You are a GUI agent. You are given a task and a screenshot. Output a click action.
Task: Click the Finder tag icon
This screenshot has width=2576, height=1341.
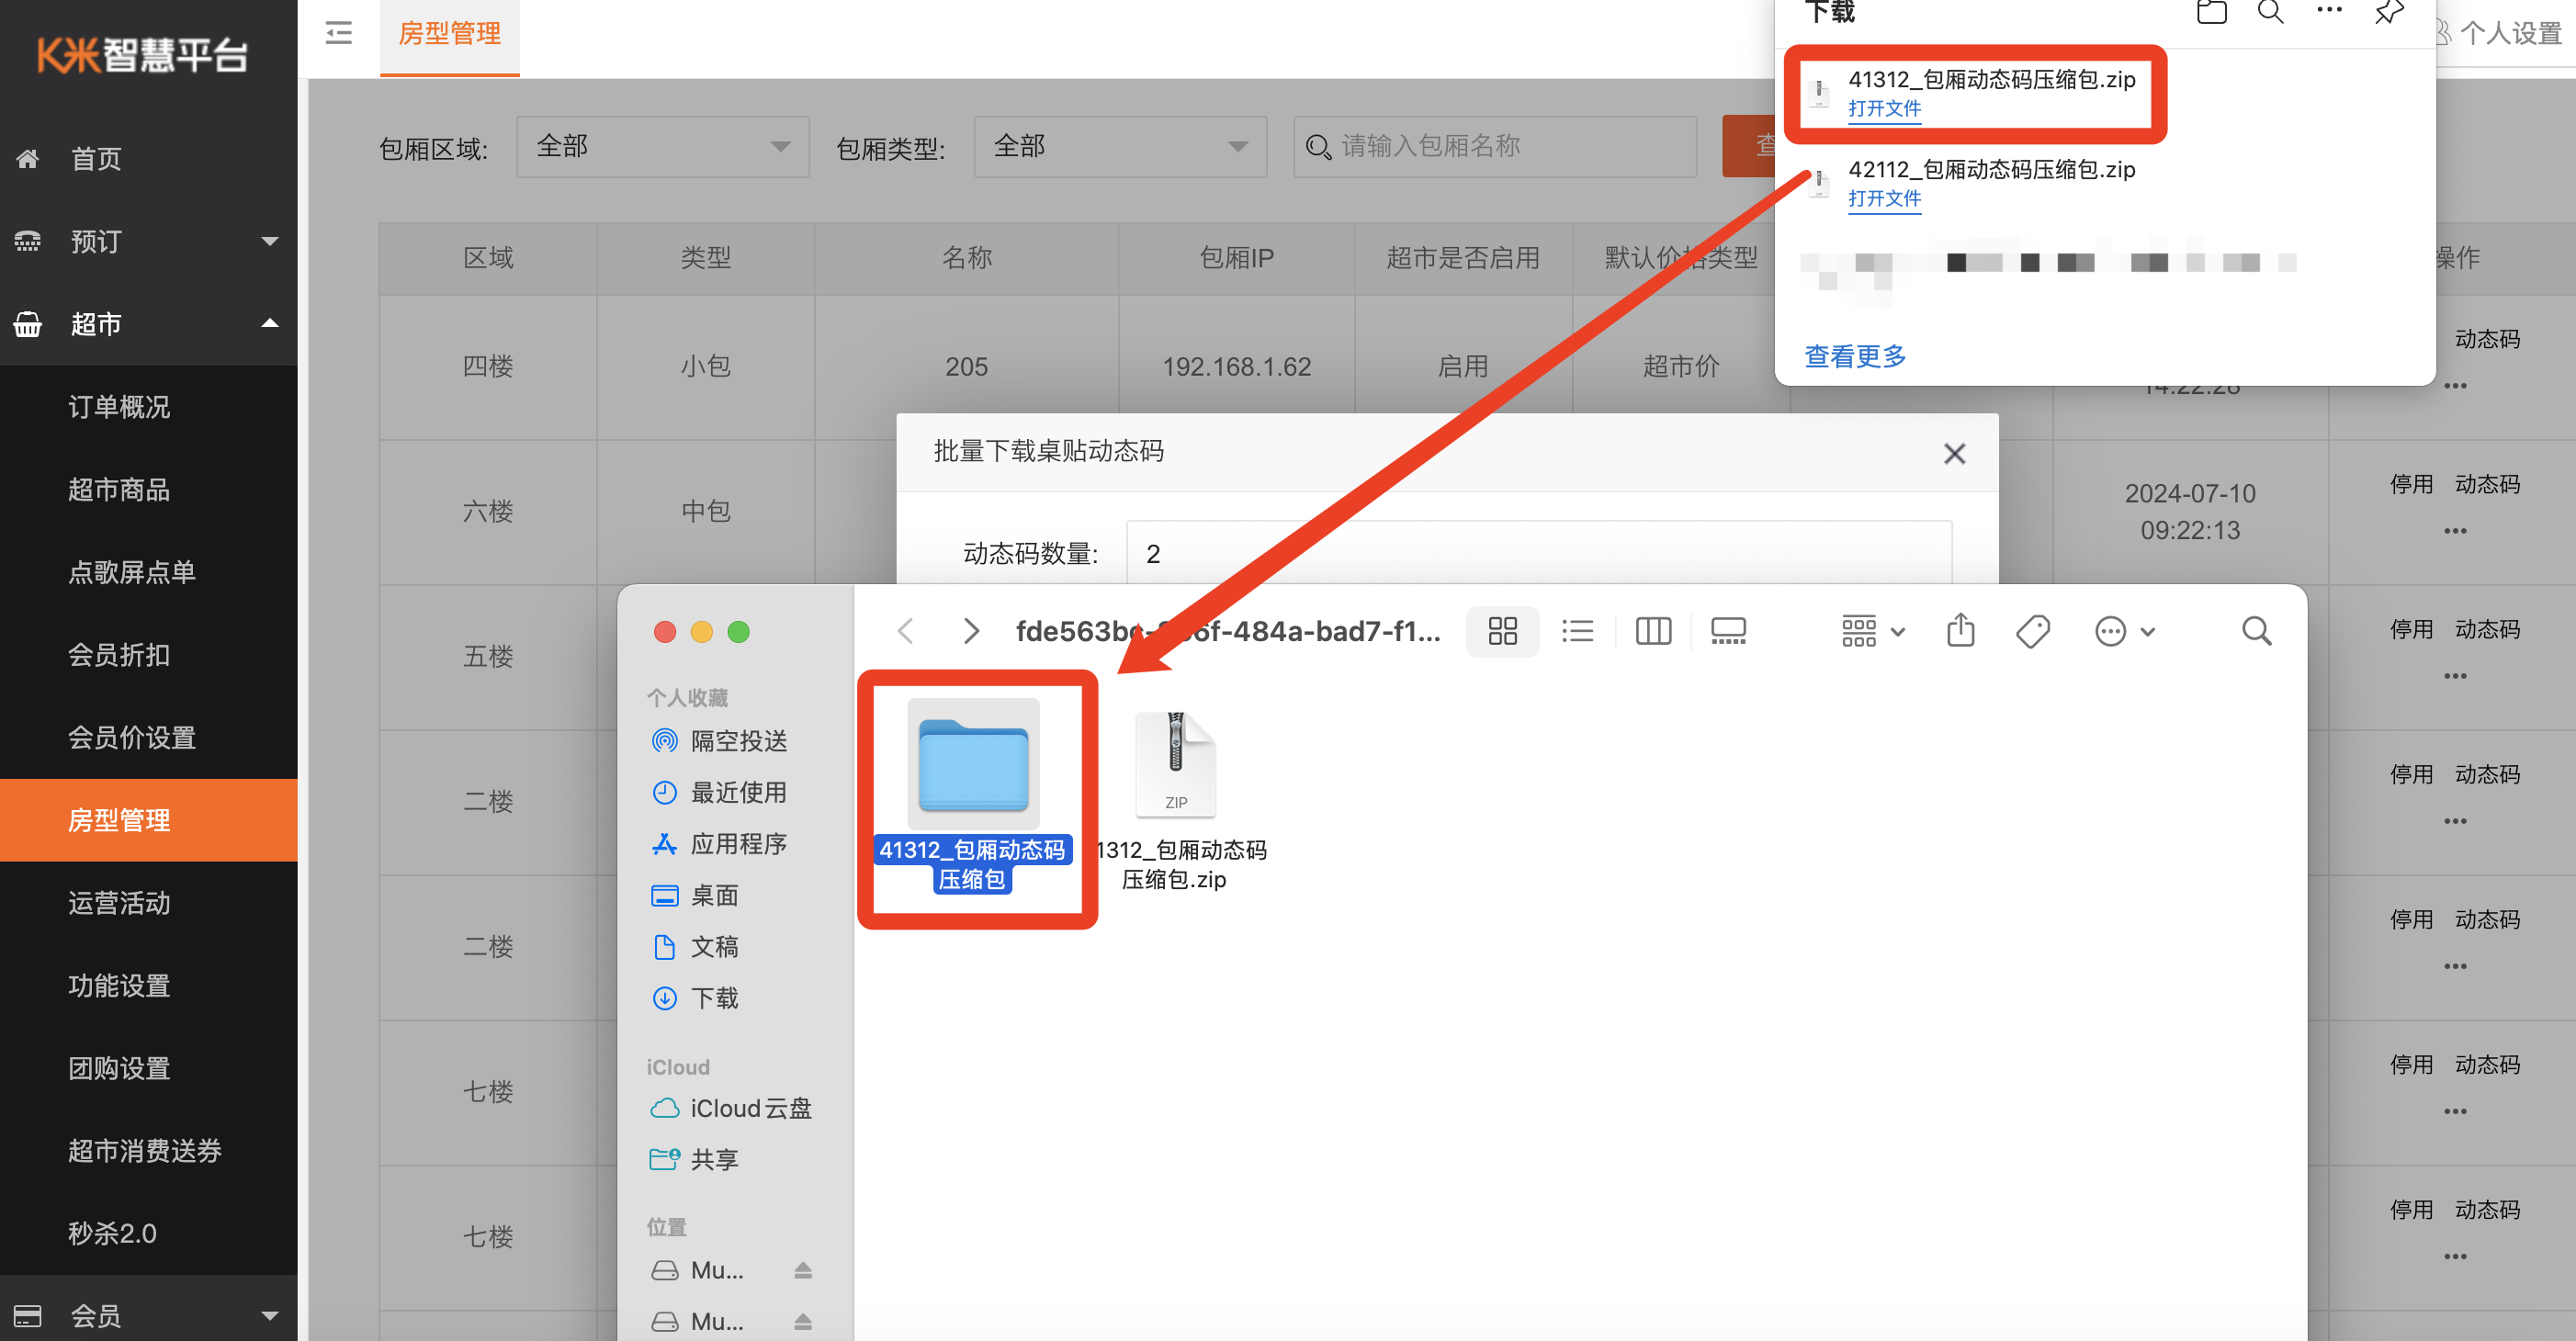coord(2033,631)
